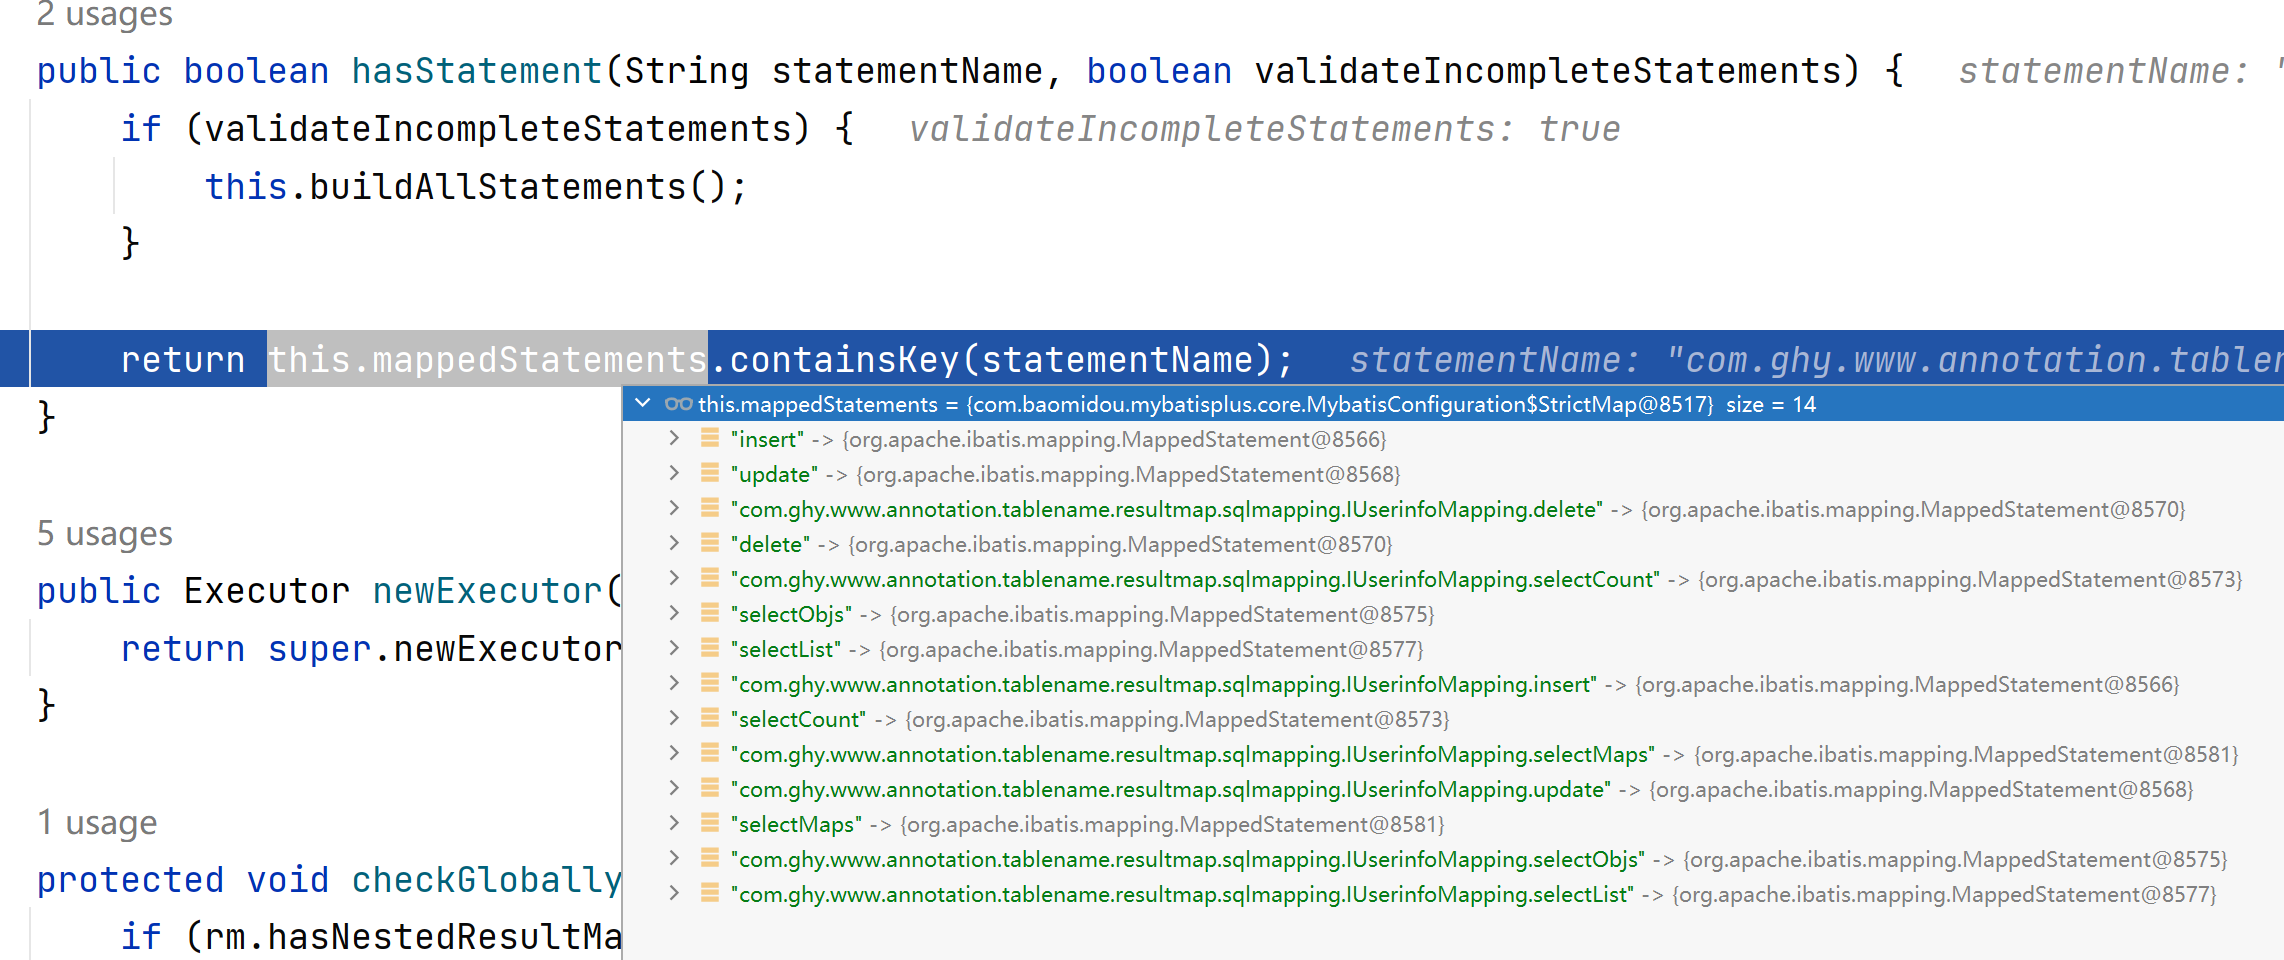Click the entry icon beside "selectObjs"
The image size is (2284, 960).
click(x=710, y=614)
